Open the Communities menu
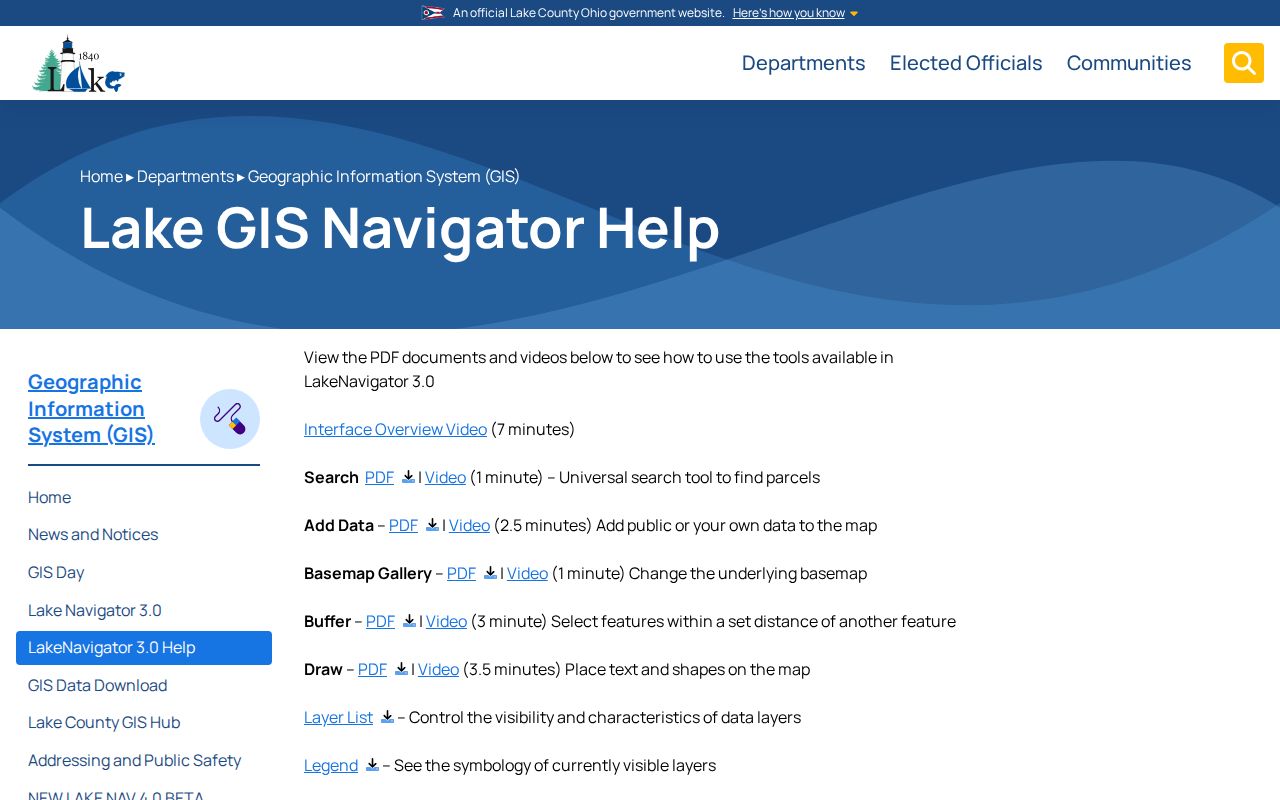Viewport: 1280px width, 800px height. [1129, 63]
